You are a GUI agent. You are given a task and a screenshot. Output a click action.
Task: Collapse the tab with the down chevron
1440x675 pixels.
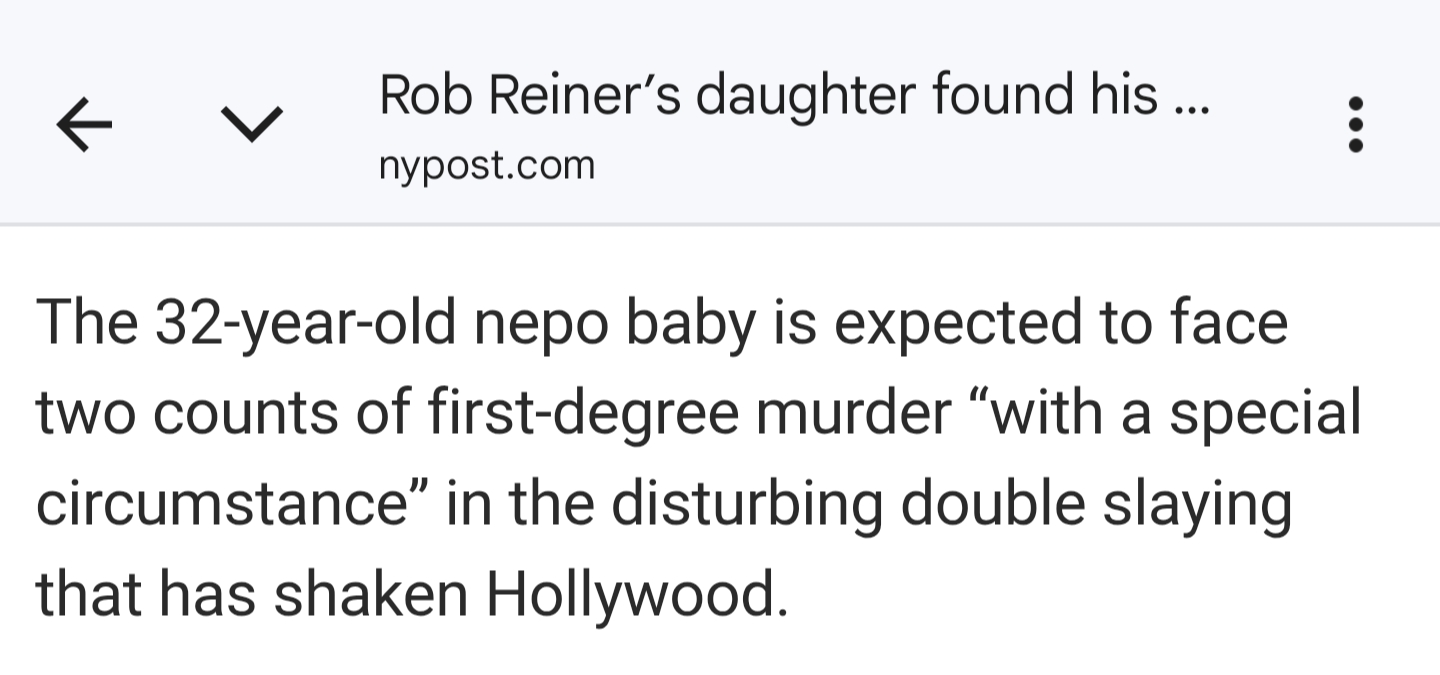tap(250, 126)
